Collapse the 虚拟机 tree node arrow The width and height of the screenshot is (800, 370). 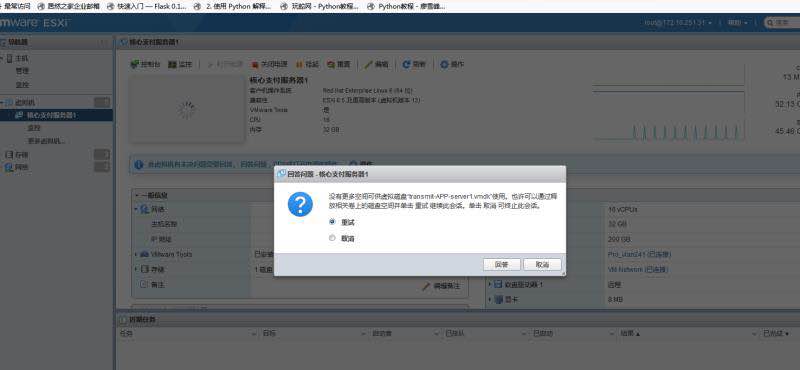tap(2, 103)
